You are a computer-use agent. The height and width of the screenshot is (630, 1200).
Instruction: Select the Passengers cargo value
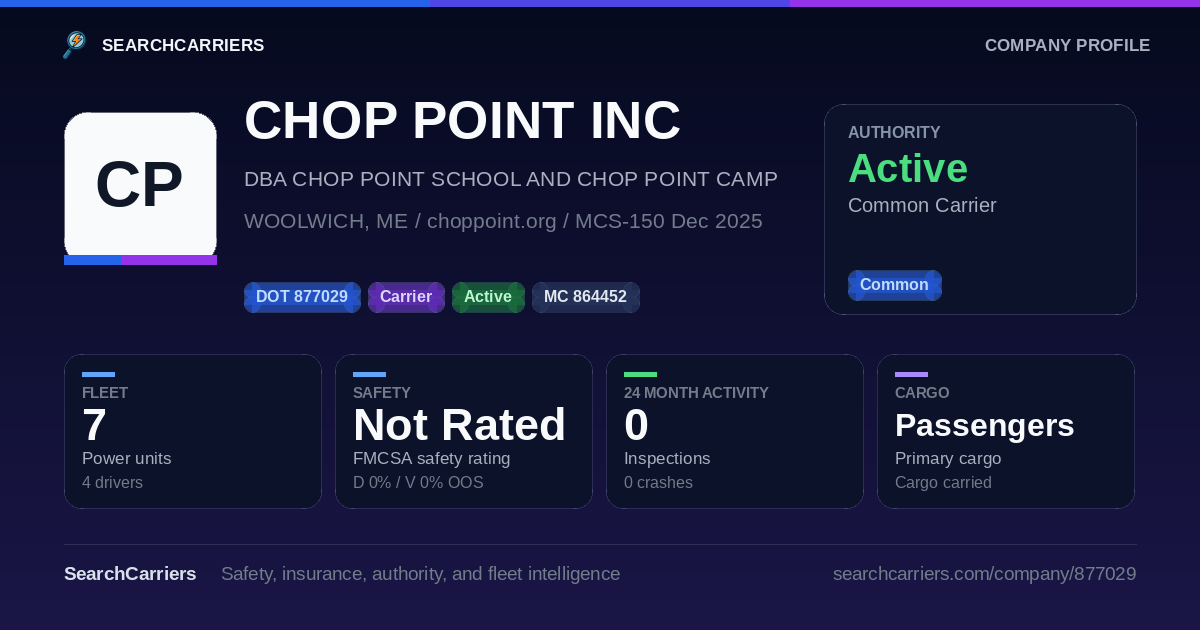tap(984, 425)
